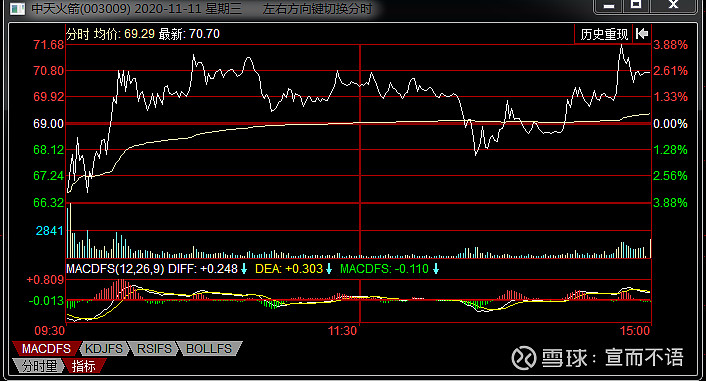Click the 70.80 price axis label
This screenshot has height=381, width=706.
(x=49, y=71)
